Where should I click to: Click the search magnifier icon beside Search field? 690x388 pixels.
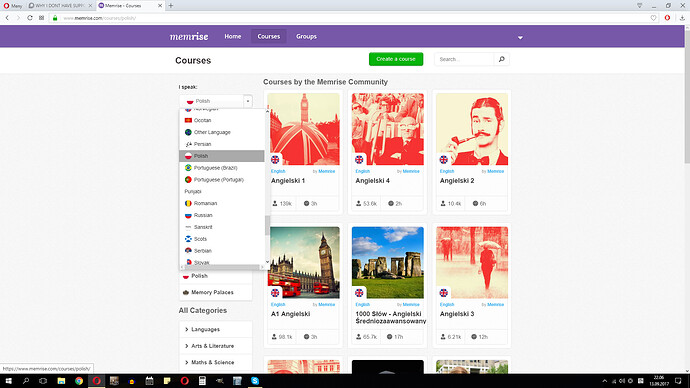501,59
